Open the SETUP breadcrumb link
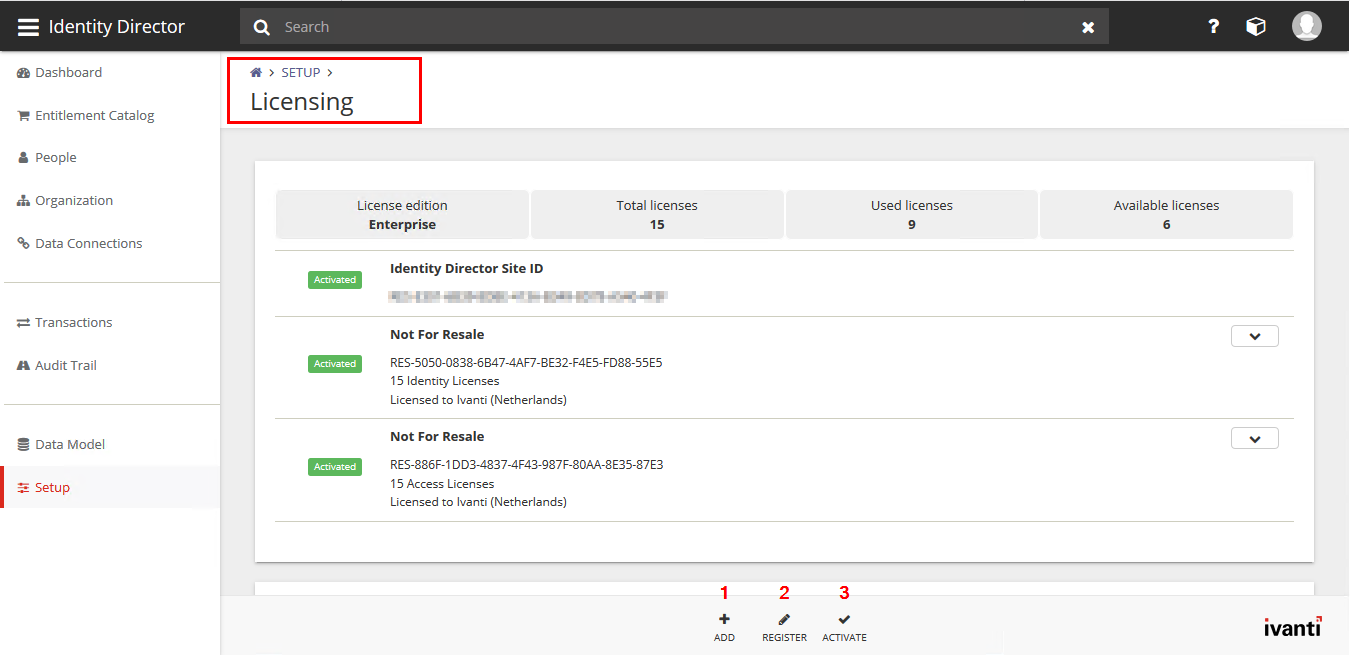Image resolution: width=1350 pixels, height=655 pixels. [300, 72]
